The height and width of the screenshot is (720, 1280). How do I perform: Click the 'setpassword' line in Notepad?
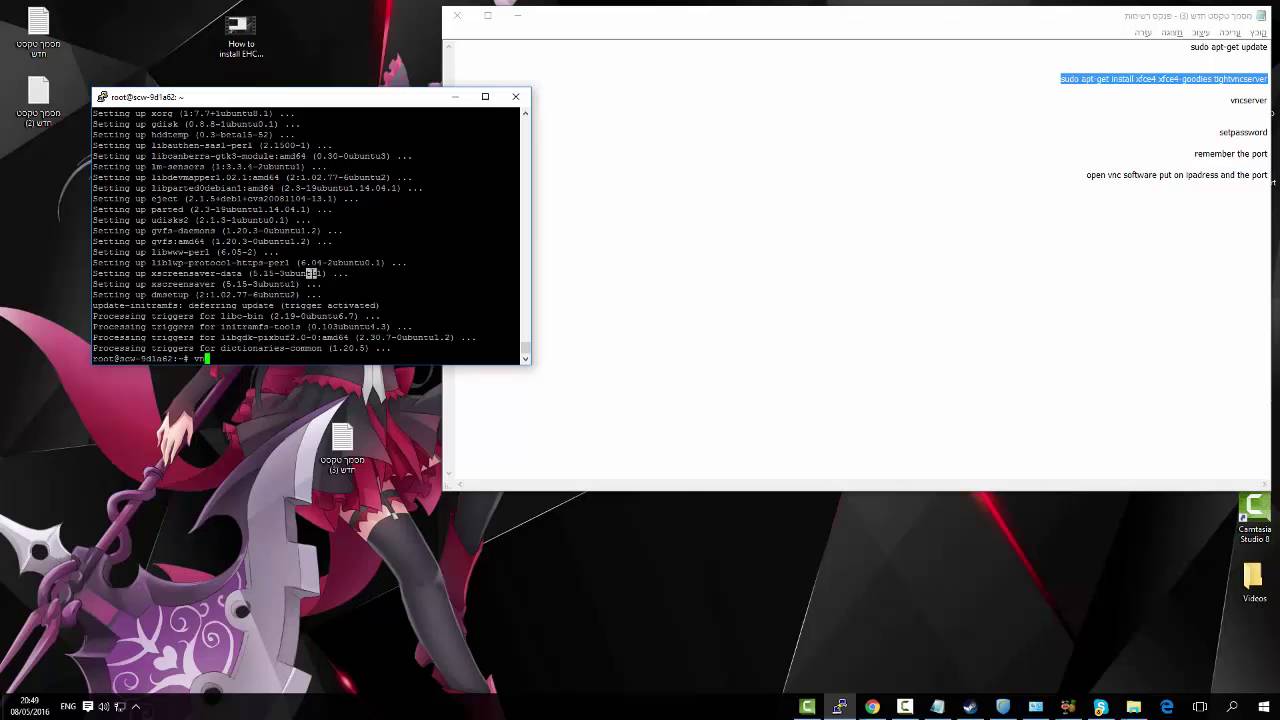click(1243, 132)
